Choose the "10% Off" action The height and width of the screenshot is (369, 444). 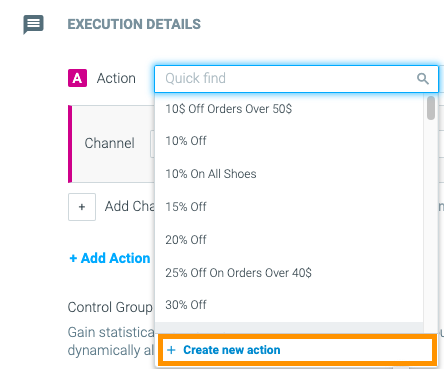(289, 141)
